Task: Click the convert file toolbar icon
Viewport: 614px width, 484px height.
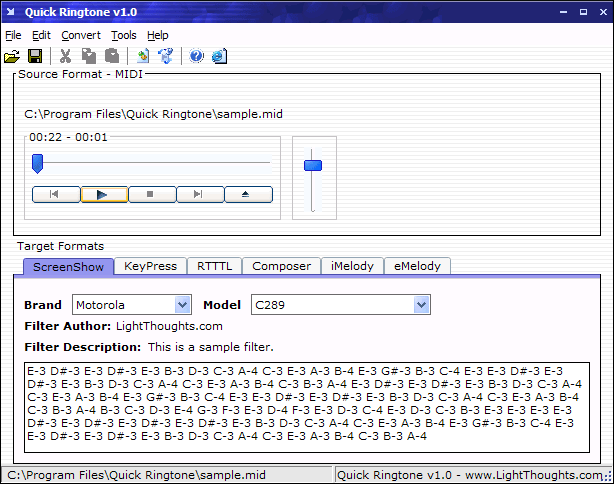Action: [x=143, y=56]
